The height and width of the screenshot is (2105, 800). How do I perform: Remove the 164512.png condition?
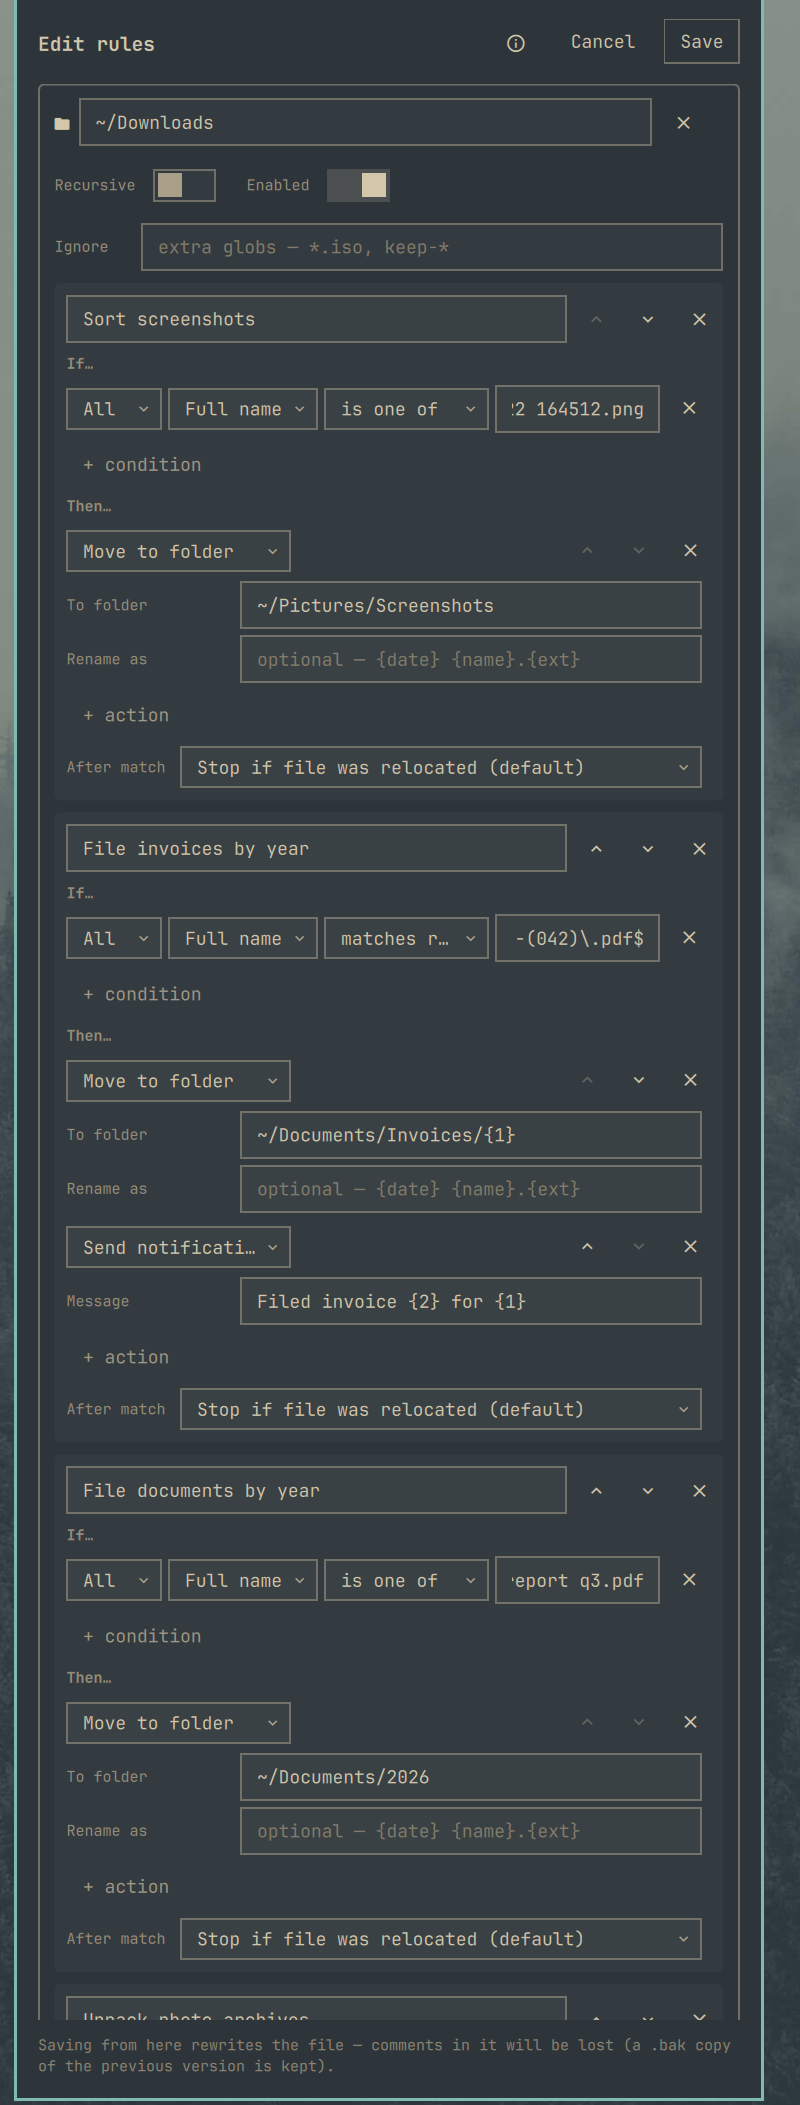tap(689, 408)
